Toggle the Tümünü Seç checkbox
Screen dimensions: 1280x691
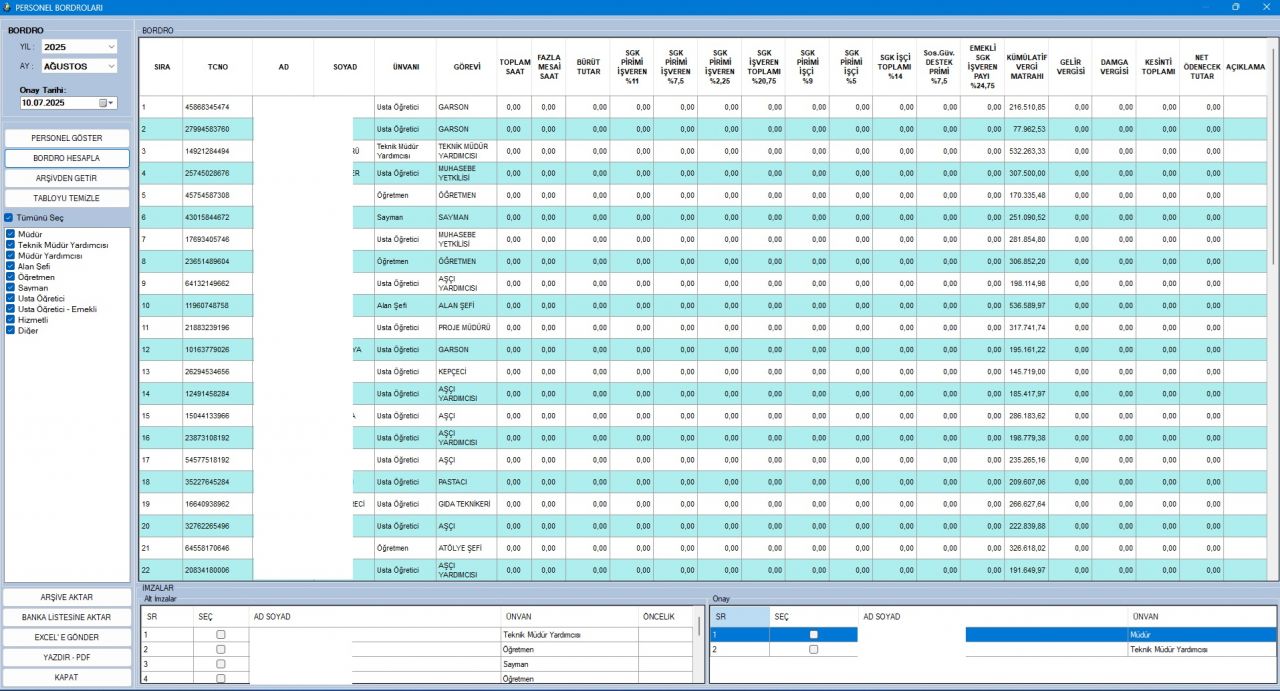coord(9,217)
